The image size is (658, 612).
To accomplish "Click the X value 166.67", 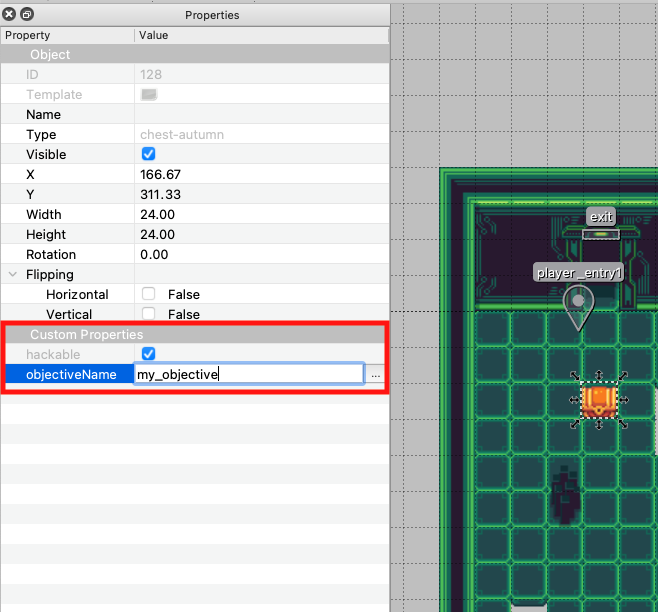I will tap(160, 174).
